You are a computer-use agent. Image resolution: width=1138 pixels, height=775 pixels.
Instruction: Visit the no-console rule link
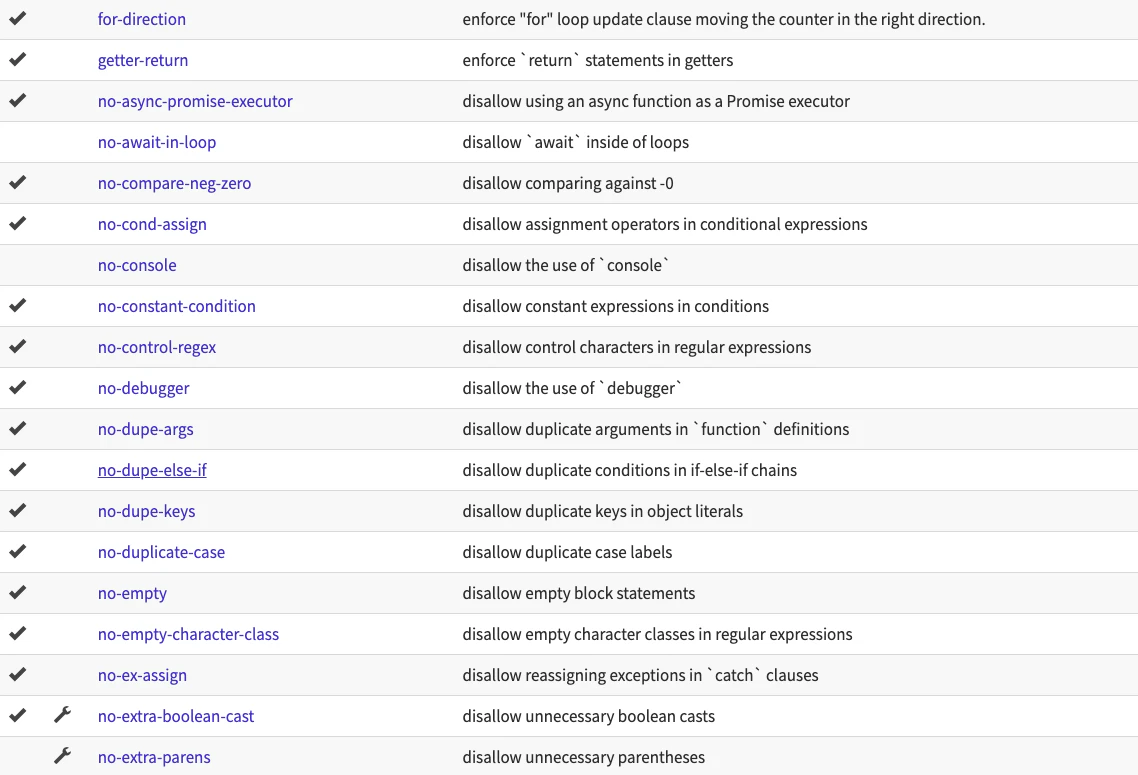pyautogui.click(x=137, y=265)
